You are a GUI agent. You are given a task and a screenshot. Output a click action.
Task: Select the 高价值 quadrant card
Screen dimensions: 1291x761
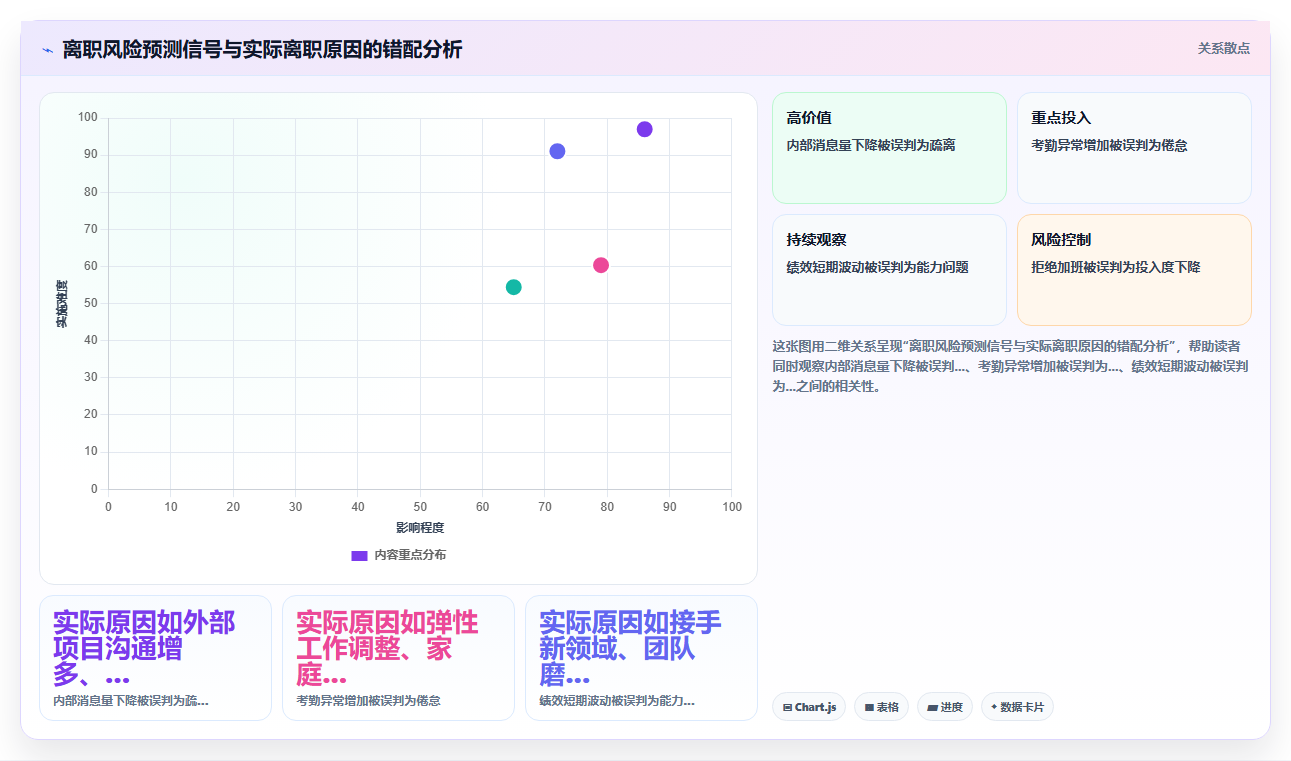point(889,148)
